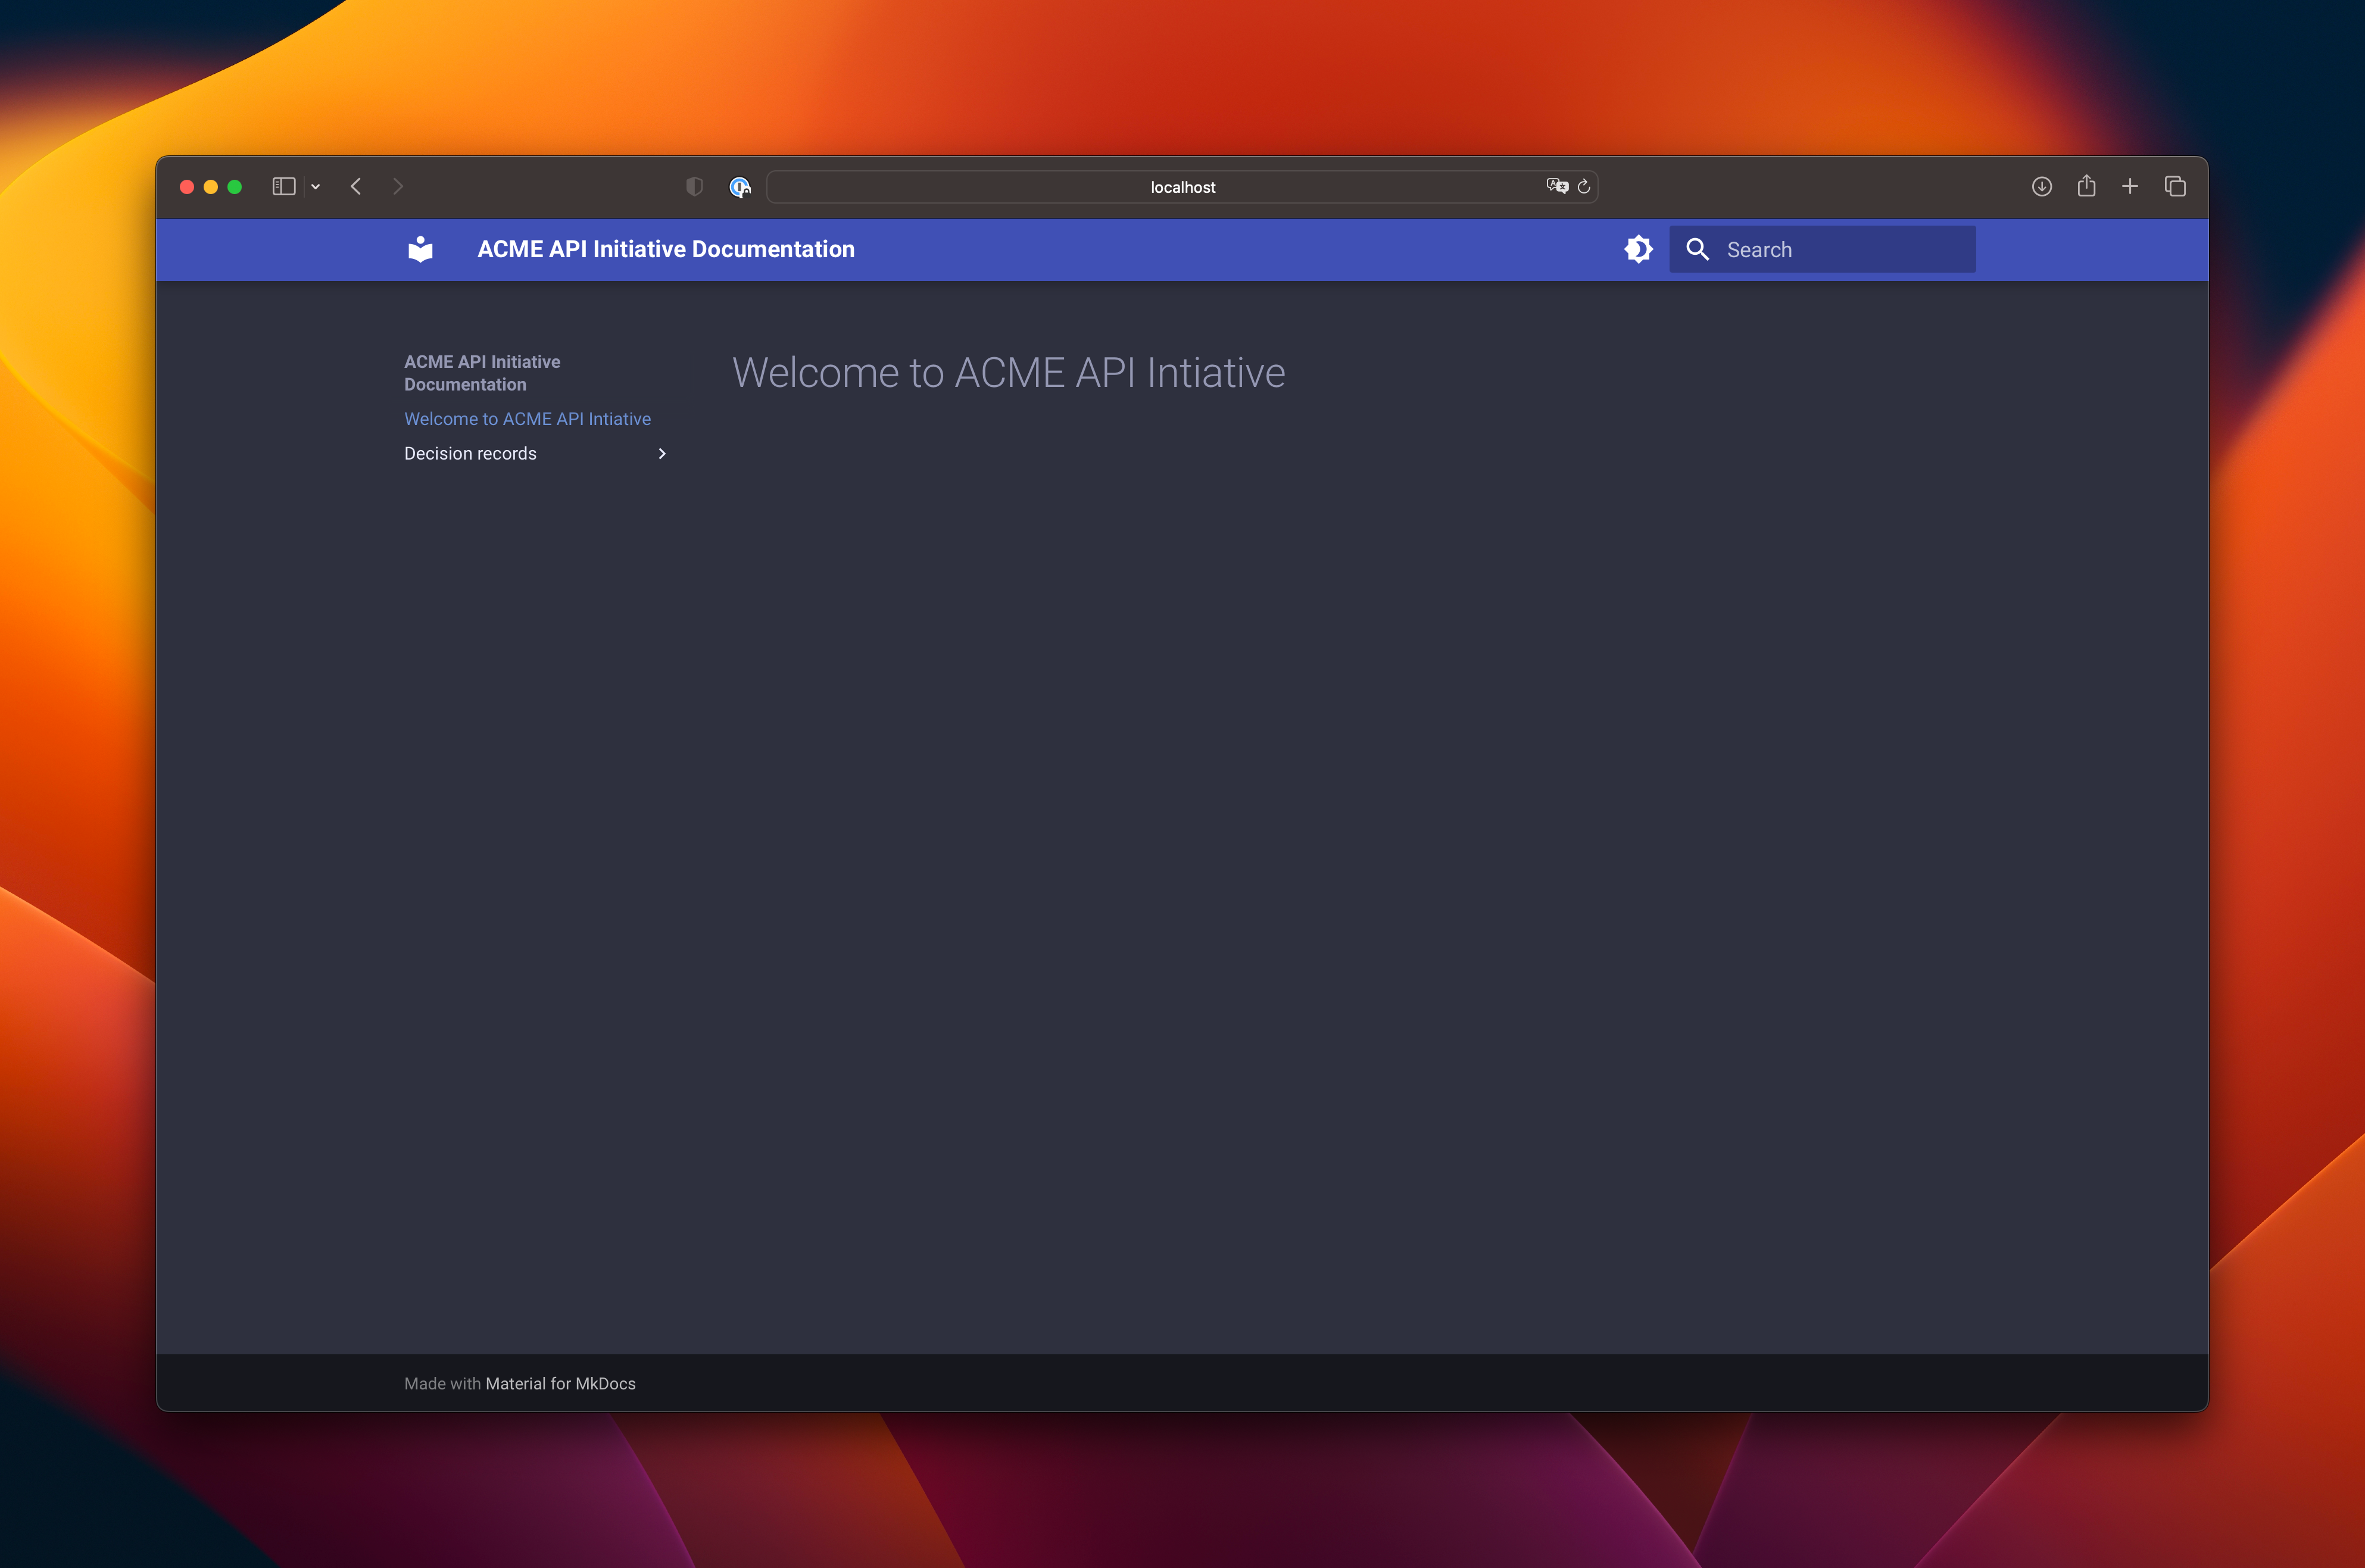Viewport: 2365px width, 1568px height.
Task: Toggle the light/dark color scheme icon
Action: tap(1638, 249)
